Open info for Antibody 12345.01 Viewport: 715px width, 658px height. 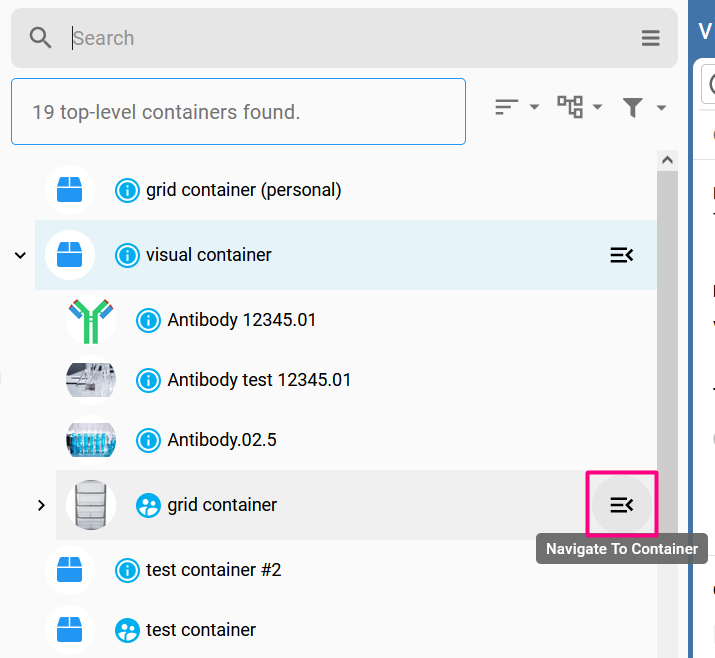pyautogui.click(x=148, y=320)
